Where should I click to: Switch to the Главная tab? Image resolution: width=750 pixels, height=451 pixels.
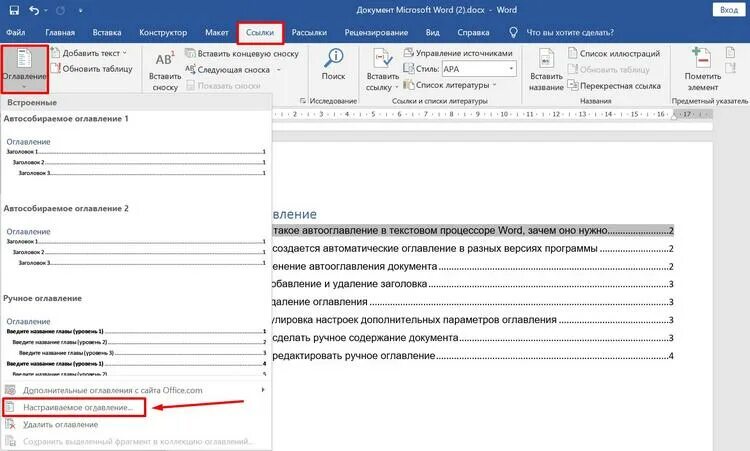point(60,33)
